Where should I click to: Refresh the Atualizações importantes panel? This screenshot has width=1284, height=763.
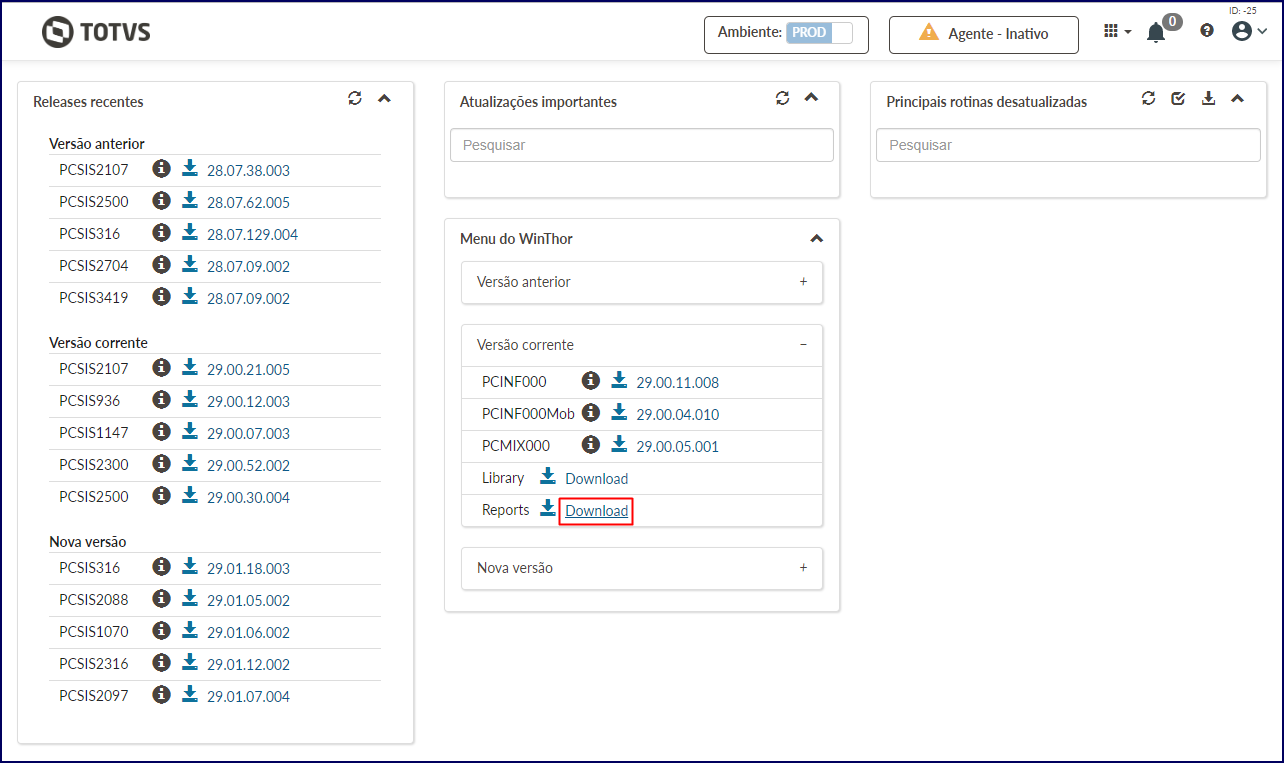pyautogui.click(x=782, y=98)
